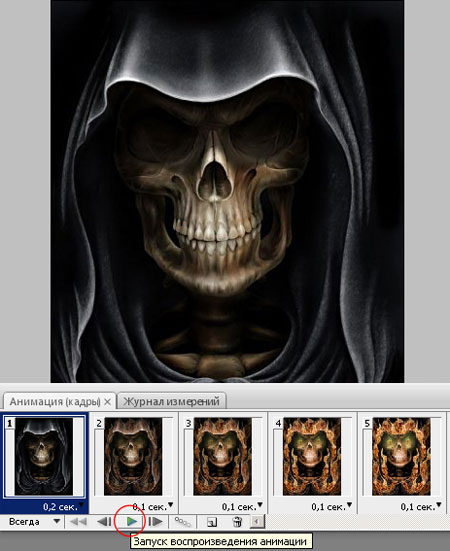Open frame 5 delay dropdown 0,1 сек.
450x551 pixels.
pyautogui.click(x=421, y=507)
